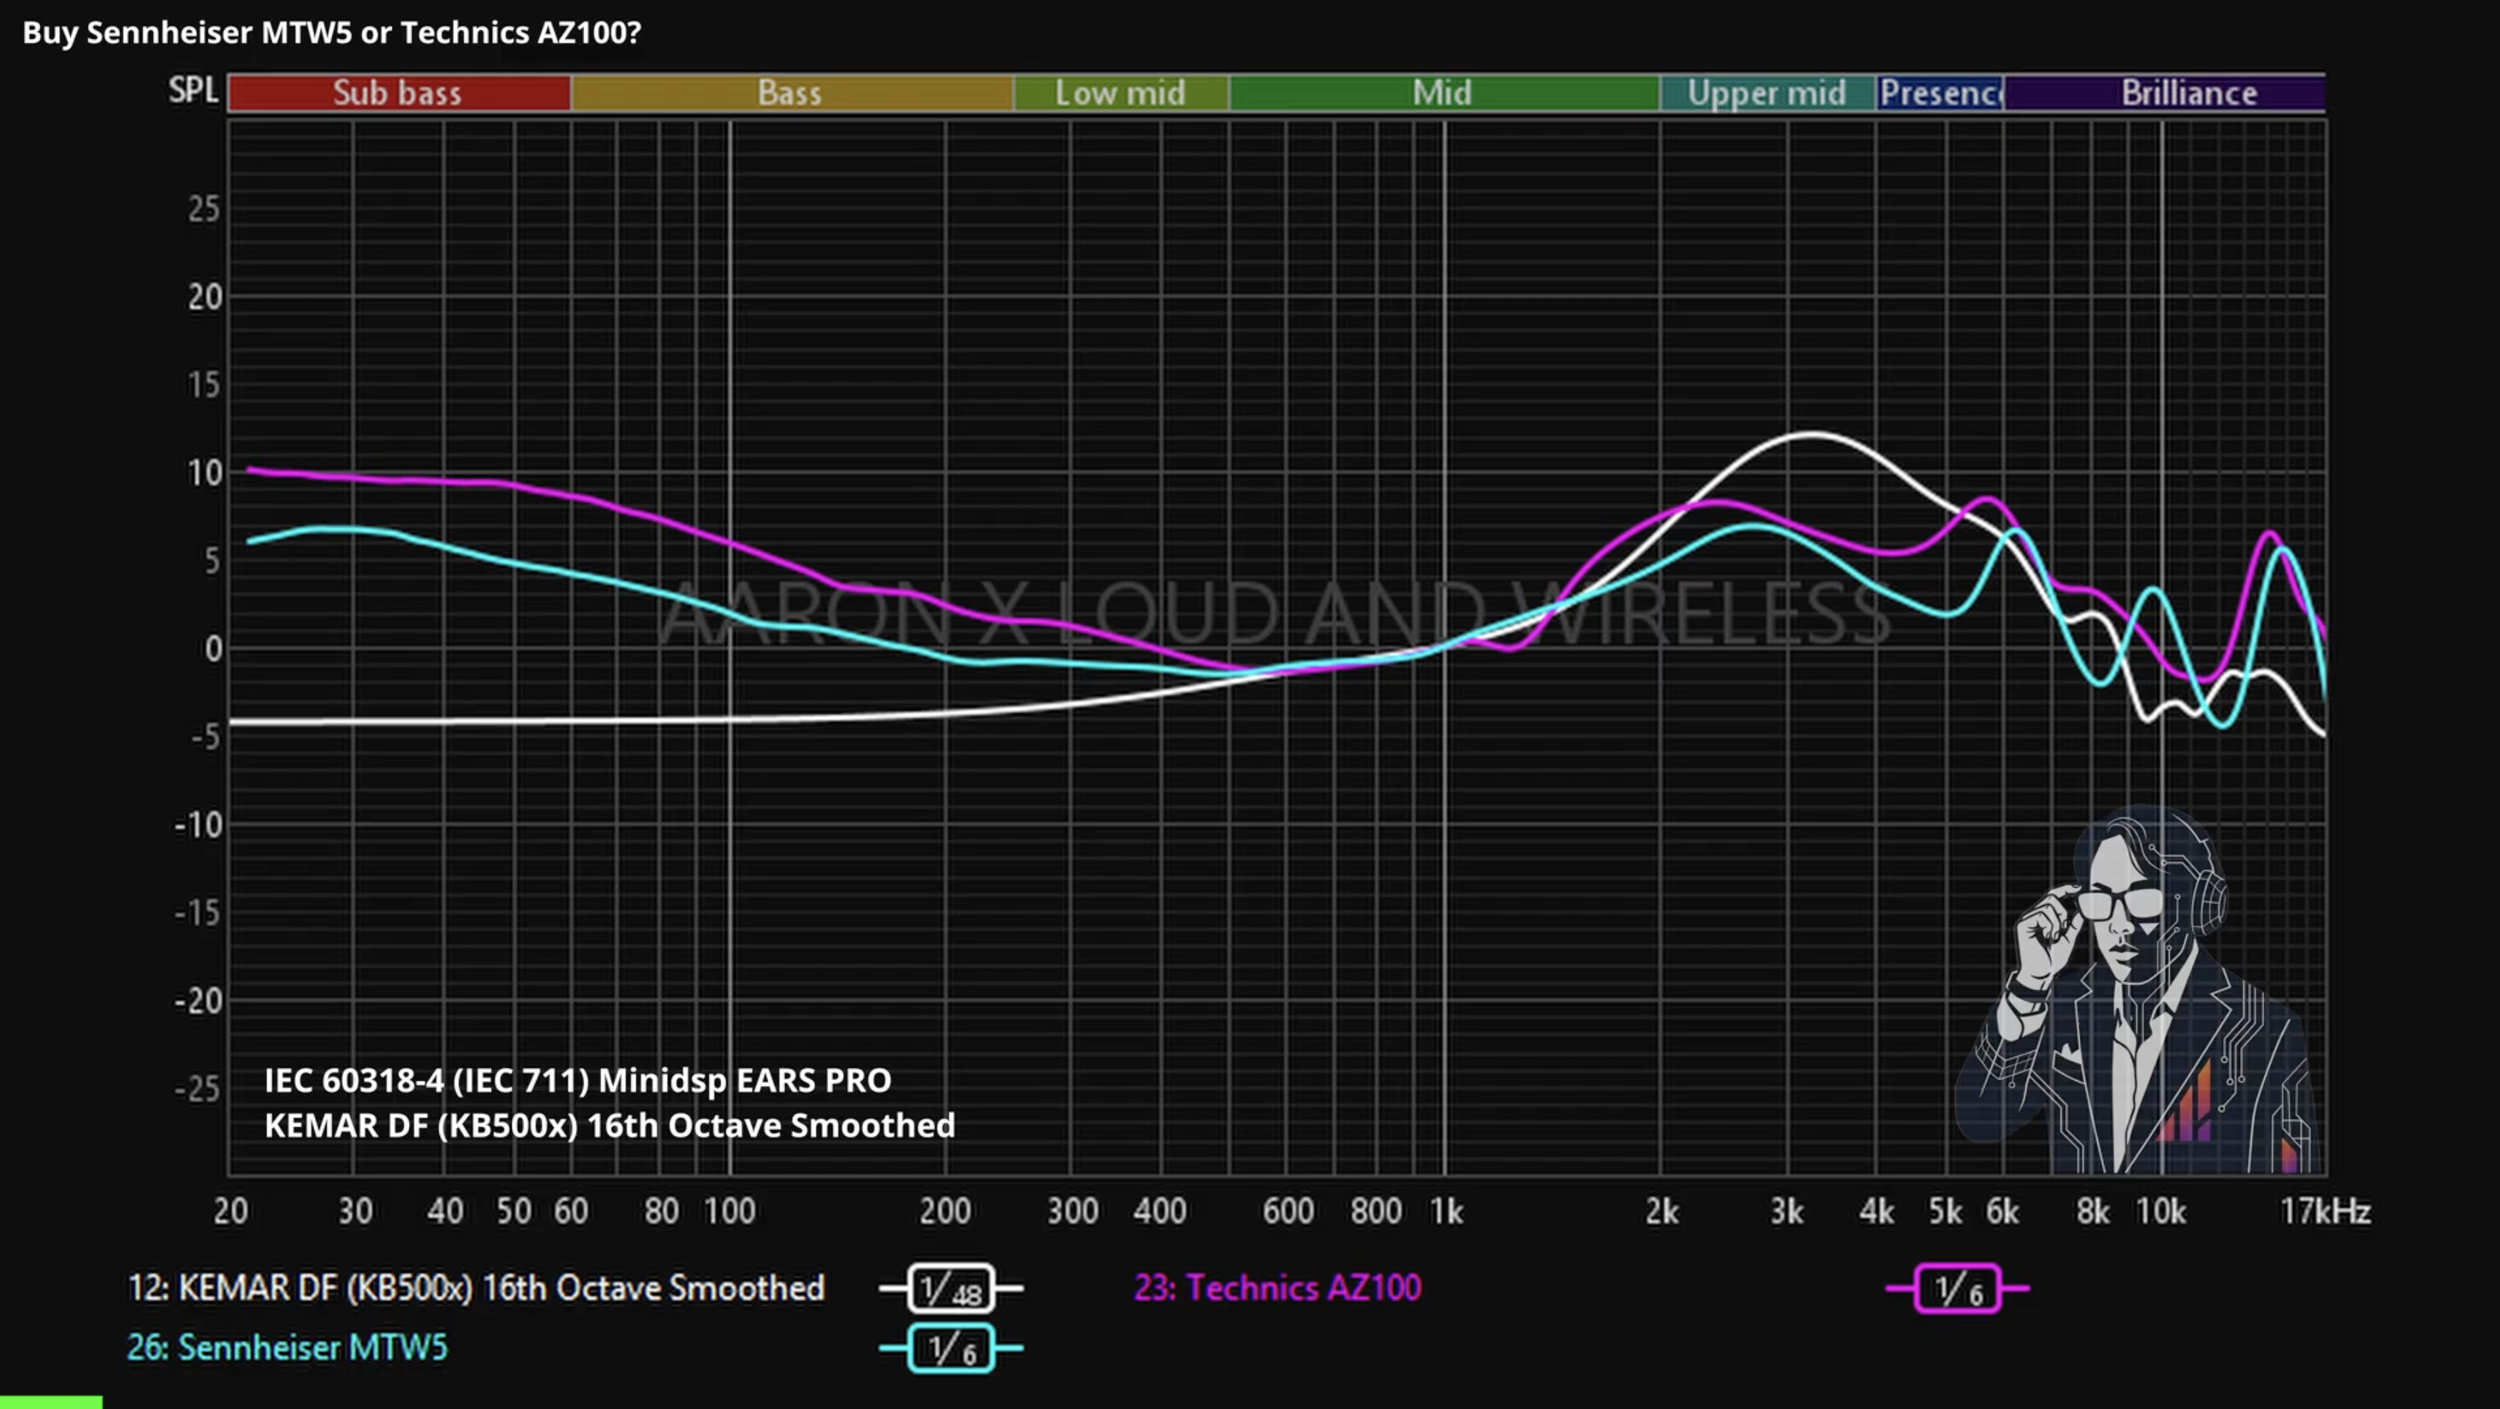2500x1409 pixels.
Task: Click the 1/48 smoothing indicator for KEMAR DF
Action: [x=951, y=1288]
